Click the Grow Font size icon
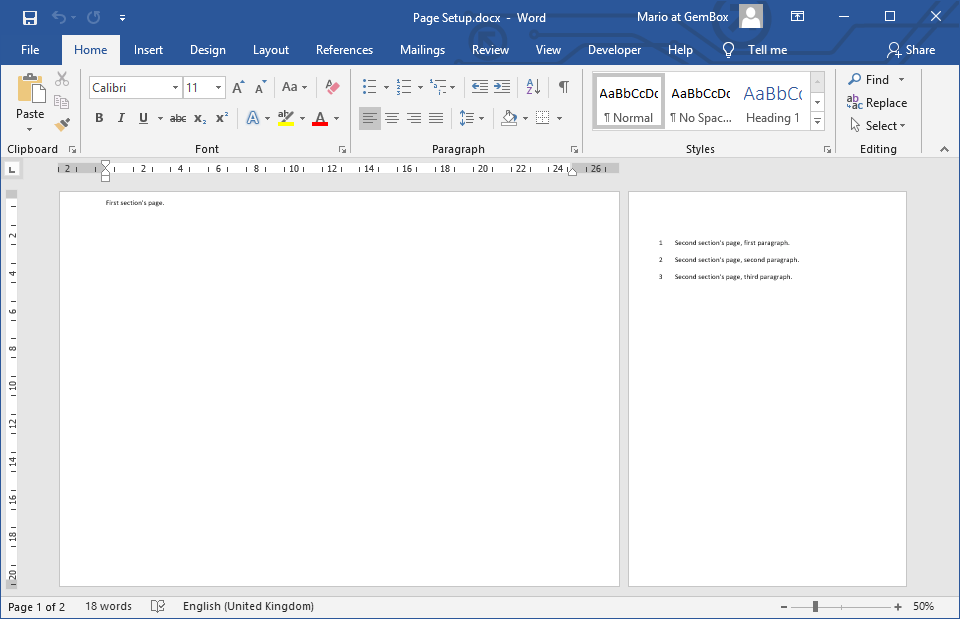 (238, 88)
